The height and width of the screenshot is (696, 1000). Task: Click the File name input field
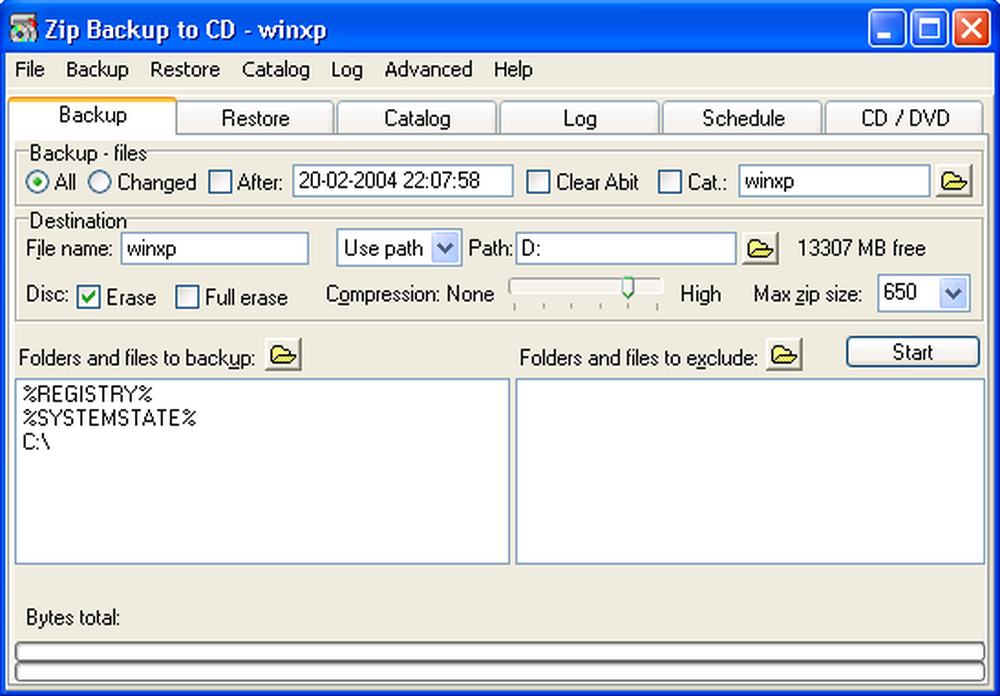point(215,248)
